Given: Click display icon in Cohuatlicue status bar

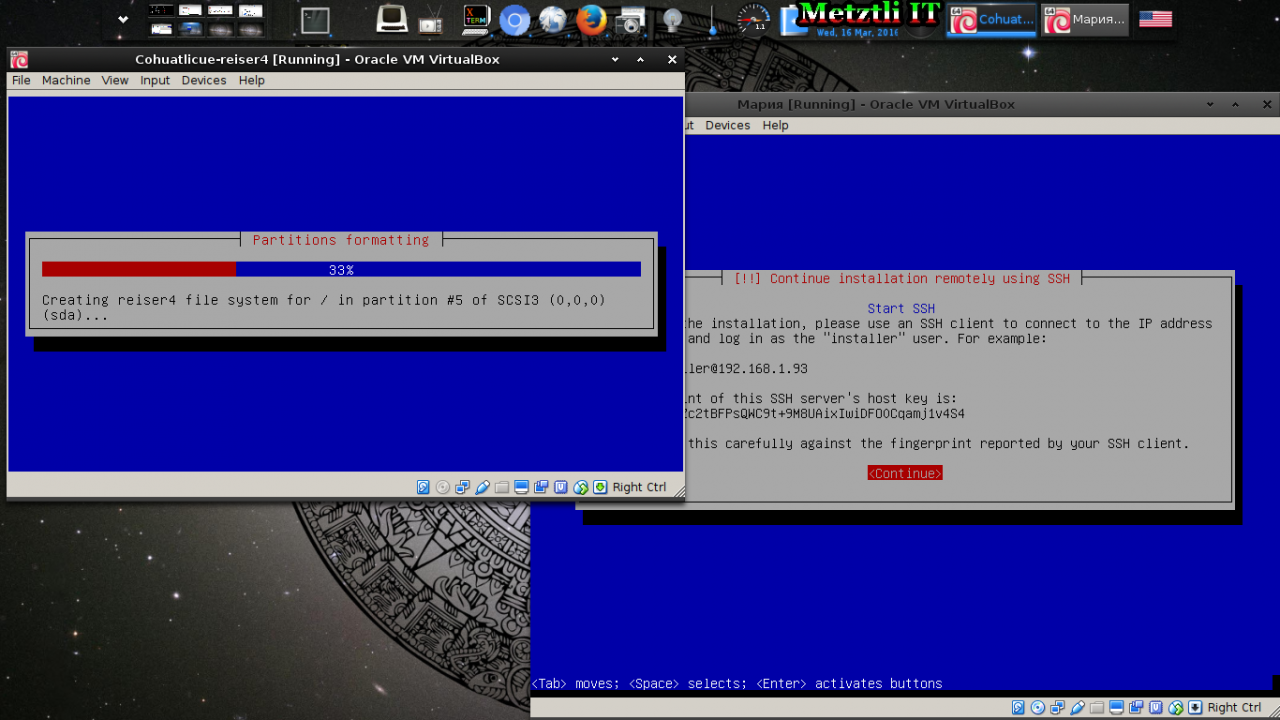Looking at the screenshot, I should (x=522, y=487).
